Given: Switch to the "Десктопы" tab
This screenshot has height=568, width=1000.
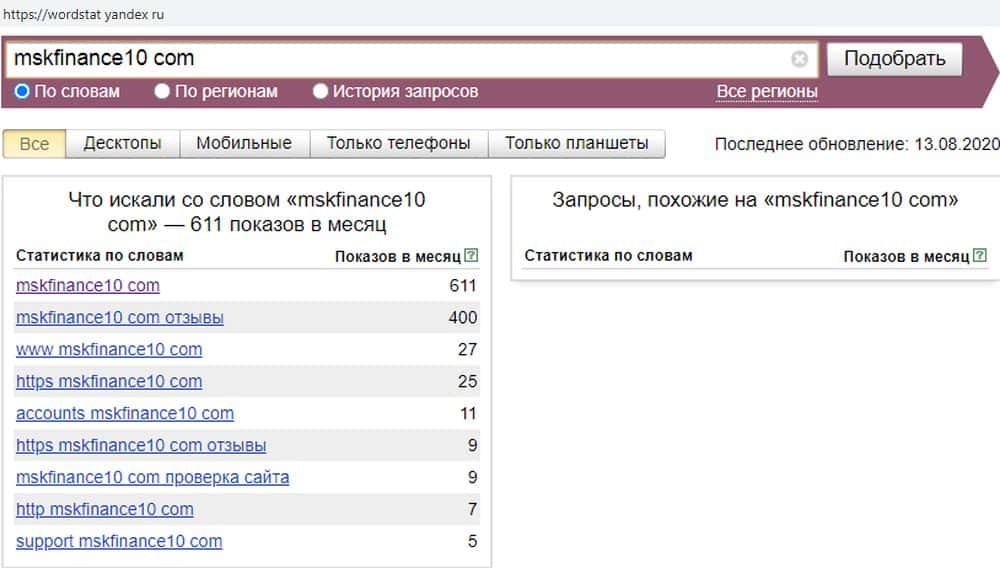Looking at the screenshot, I should 122,143.
